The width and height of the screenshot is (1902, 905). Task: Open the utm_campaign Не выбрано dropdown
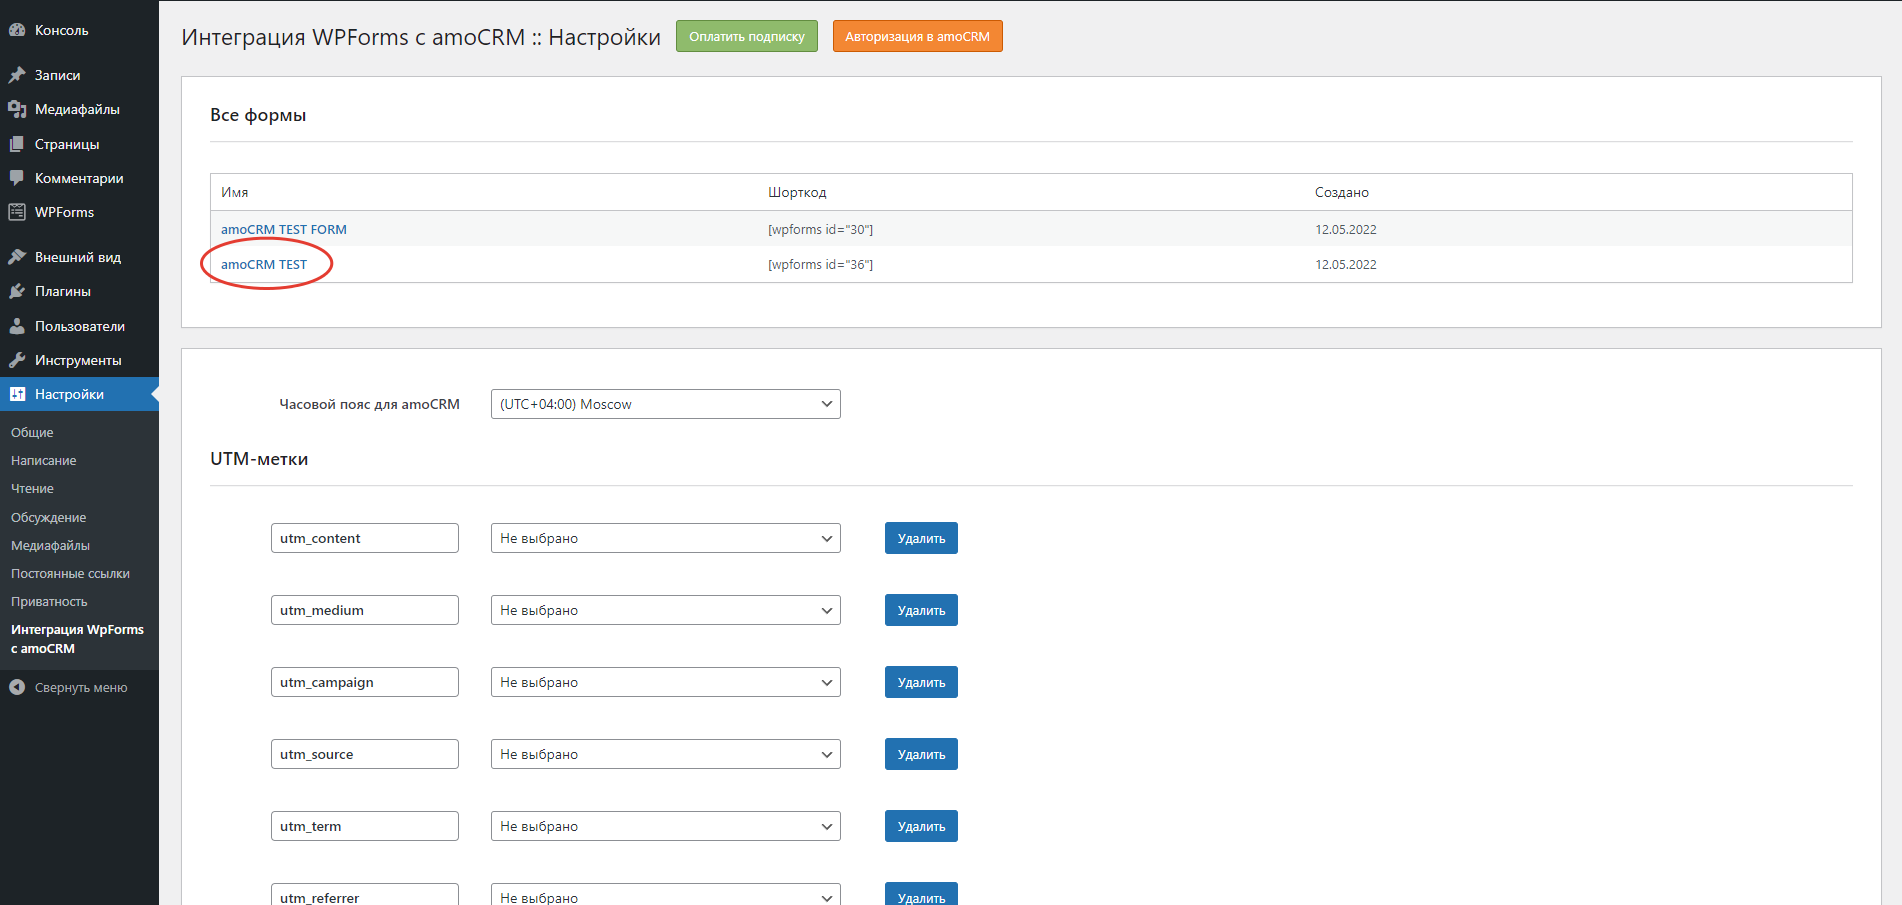(x=665, y=681)
